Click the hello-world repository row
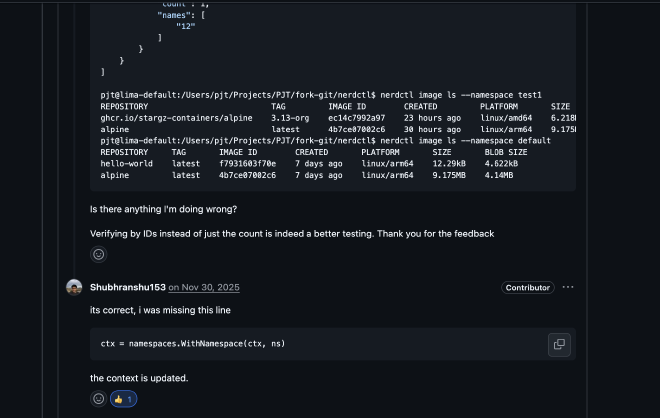660x418 pixels. (127, 163)
